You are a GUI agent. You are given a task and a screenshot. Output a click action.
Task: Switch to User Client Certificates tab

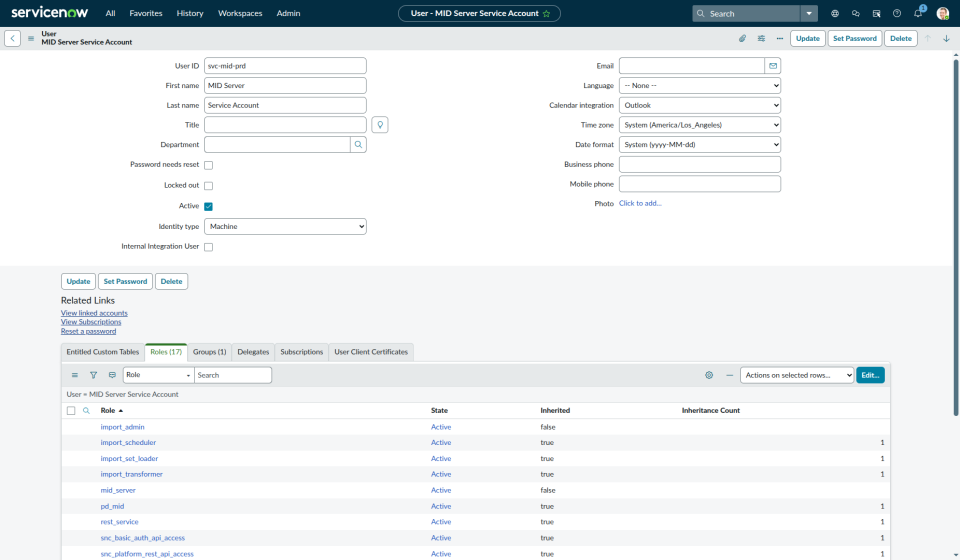[x=371, y=352]
